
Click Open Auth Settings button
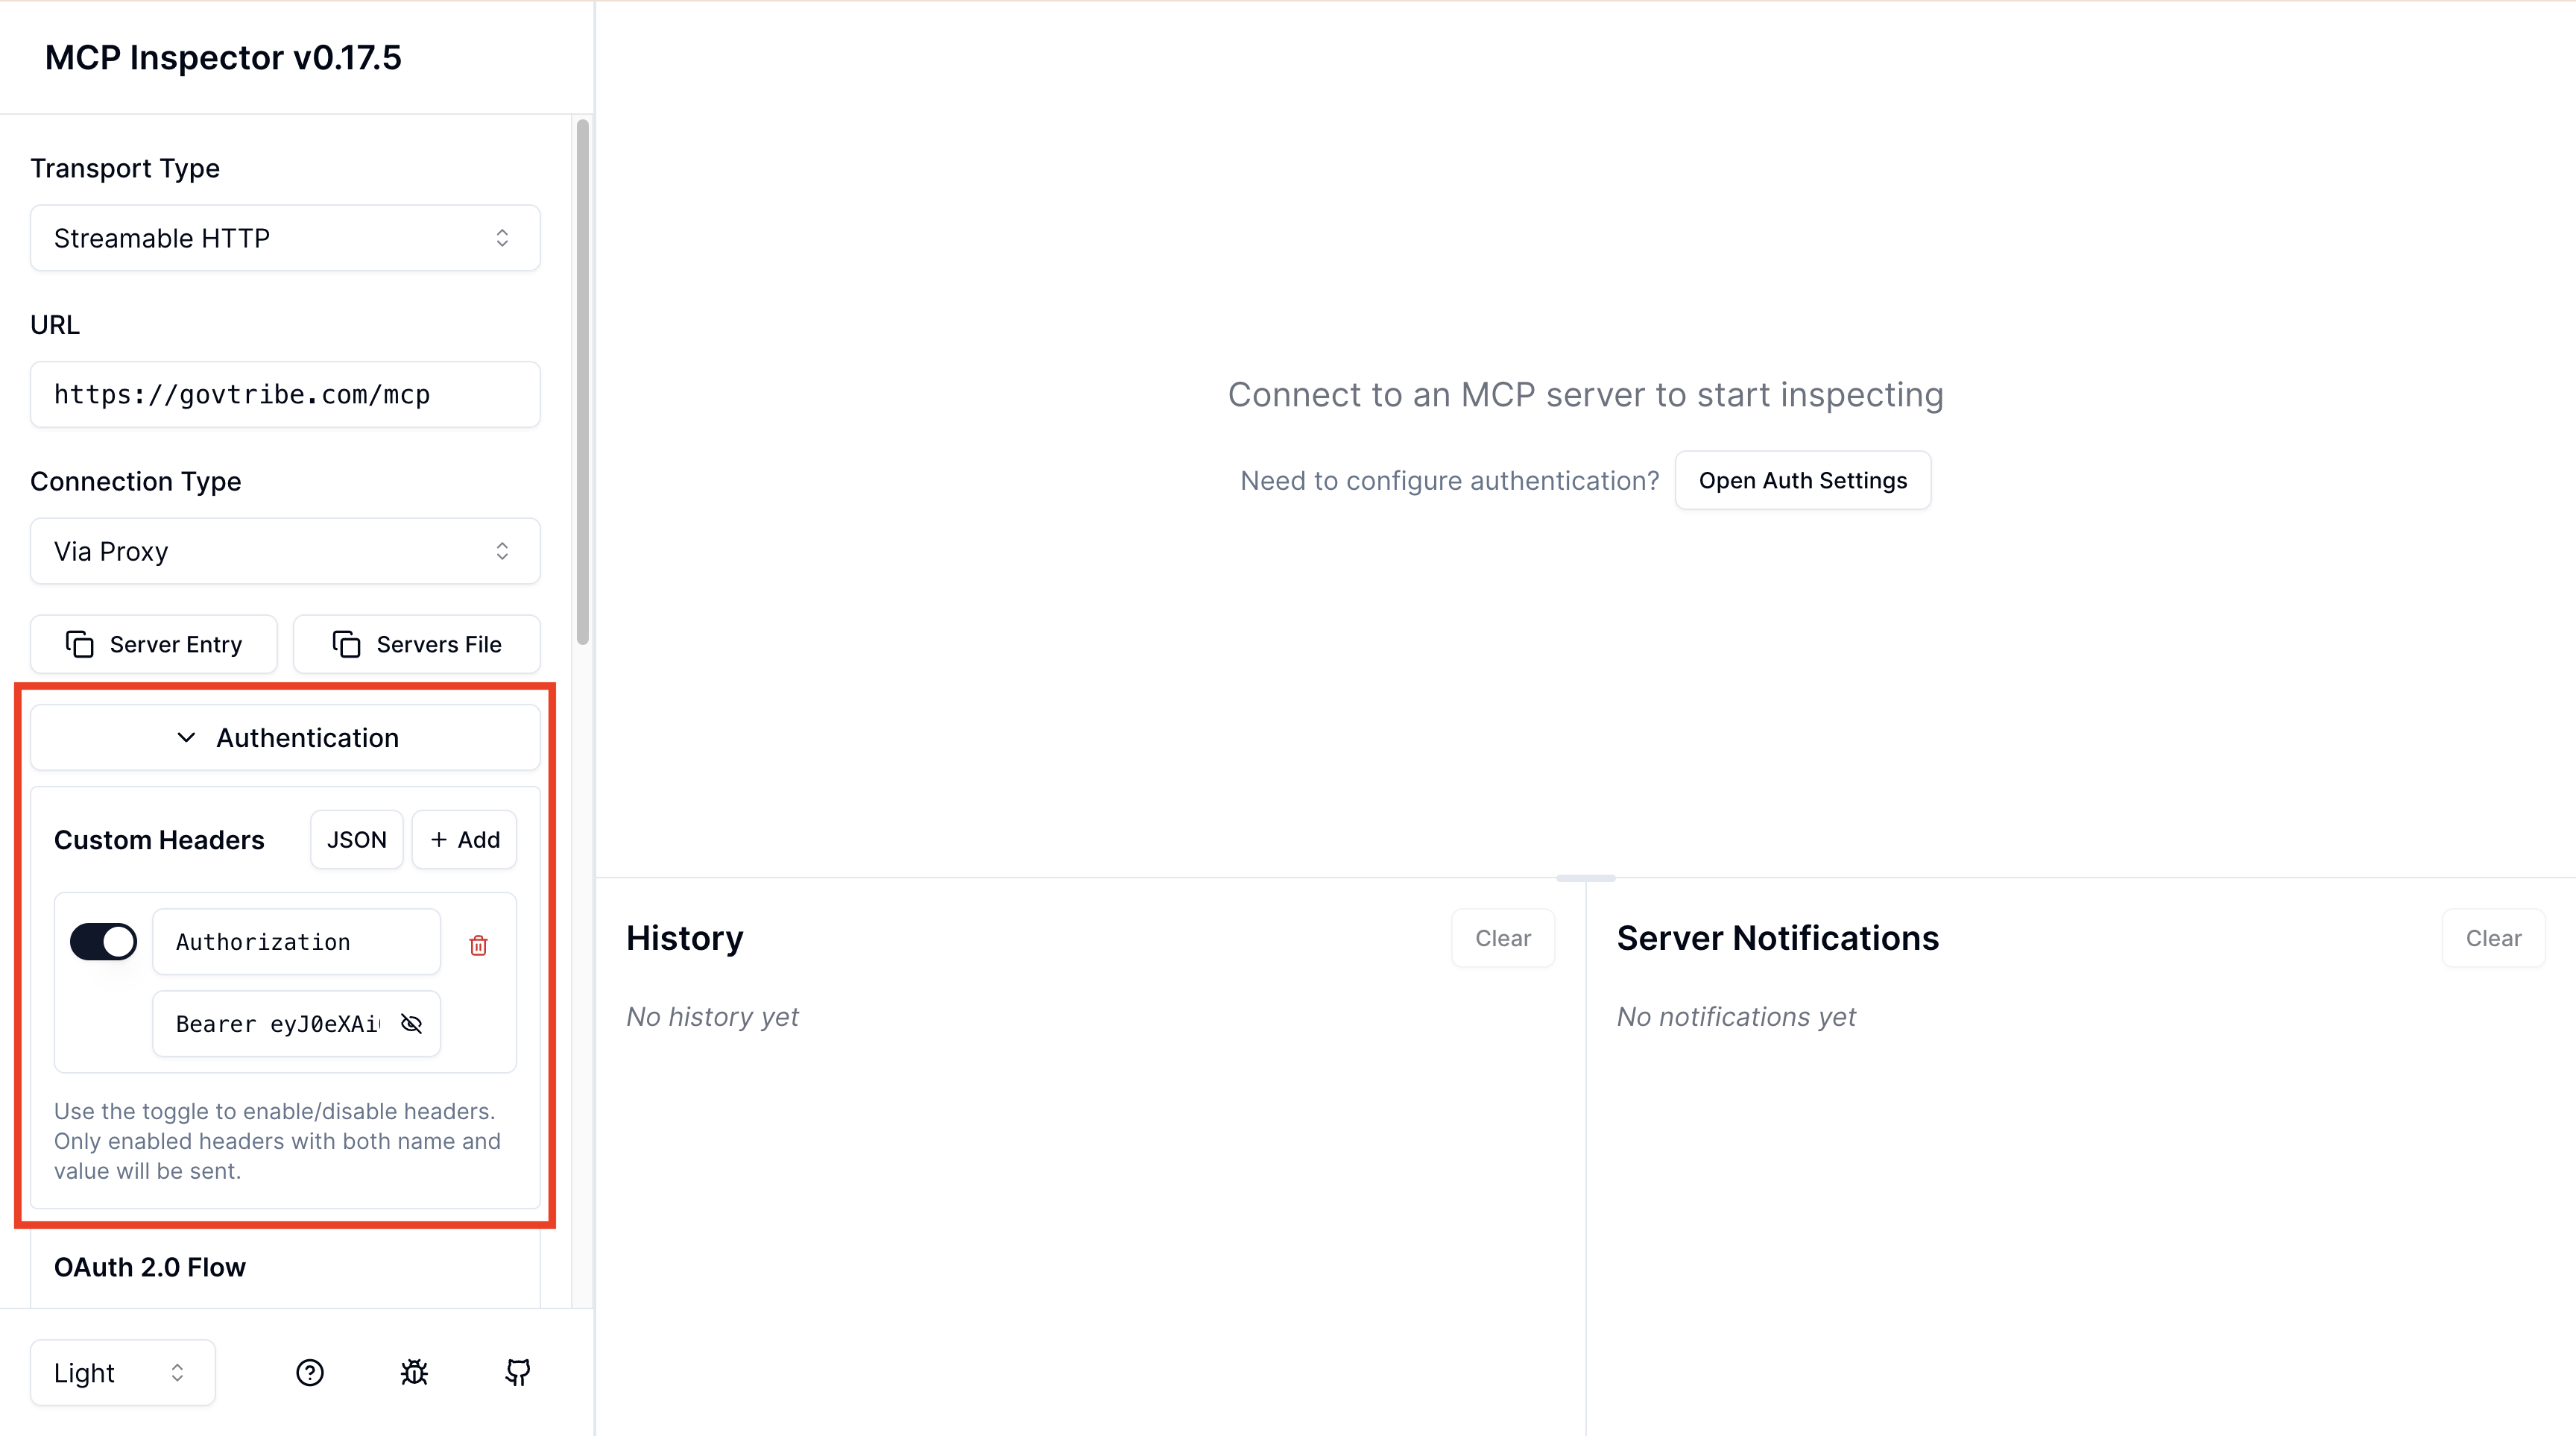pos(1802,480)
